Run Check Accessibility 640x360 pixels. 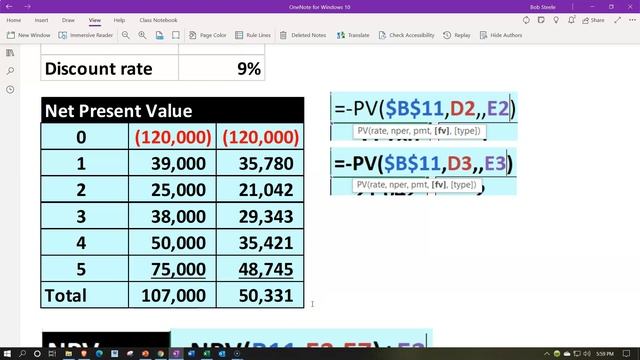[x=407, y=35]
